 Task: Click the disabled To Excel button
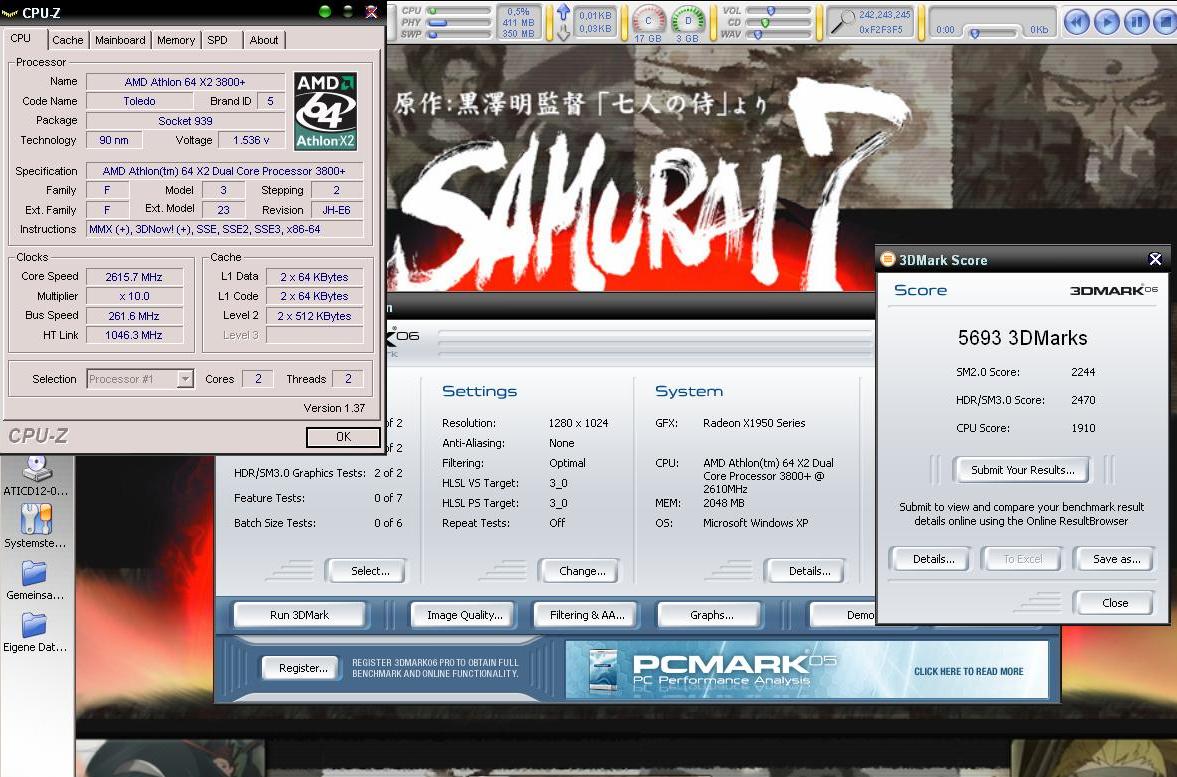(x=1022, y=559)
